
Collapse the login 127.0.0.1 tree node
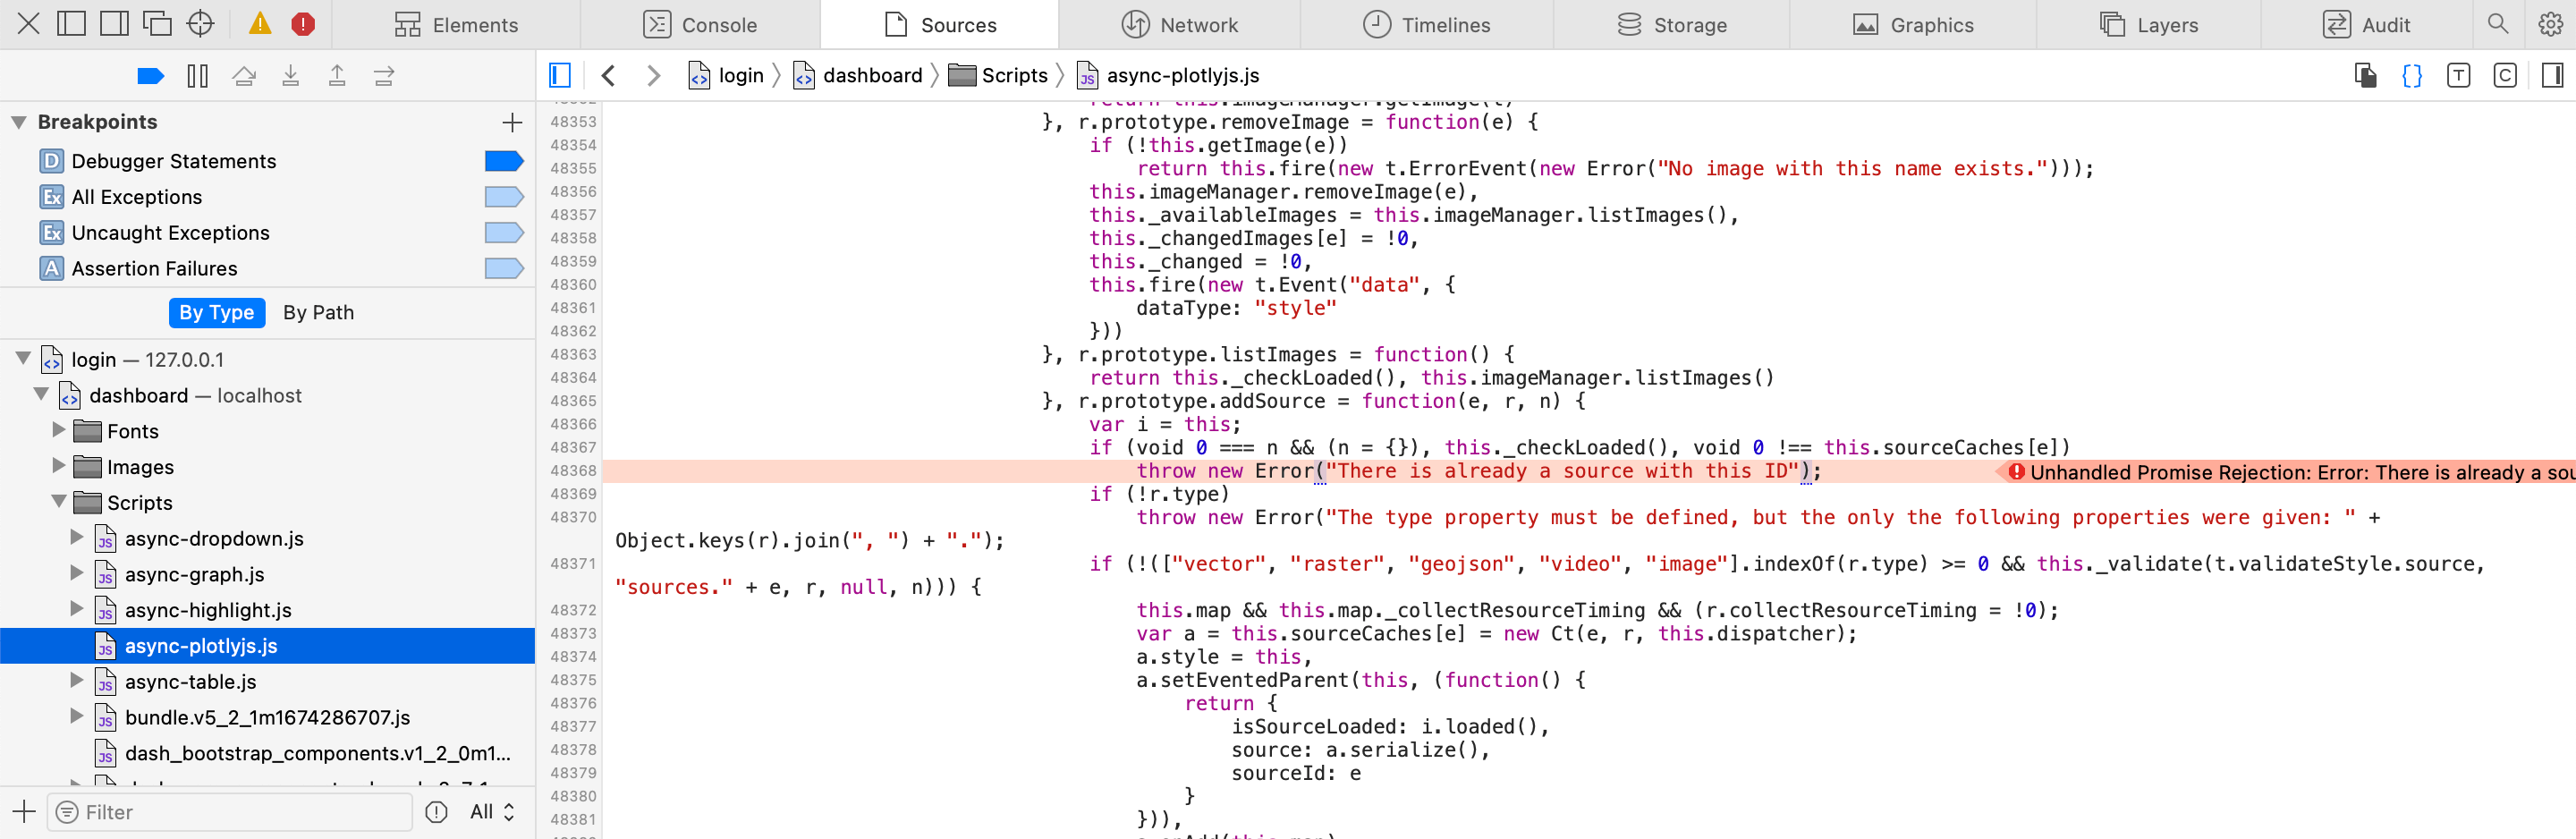(22, 359)
